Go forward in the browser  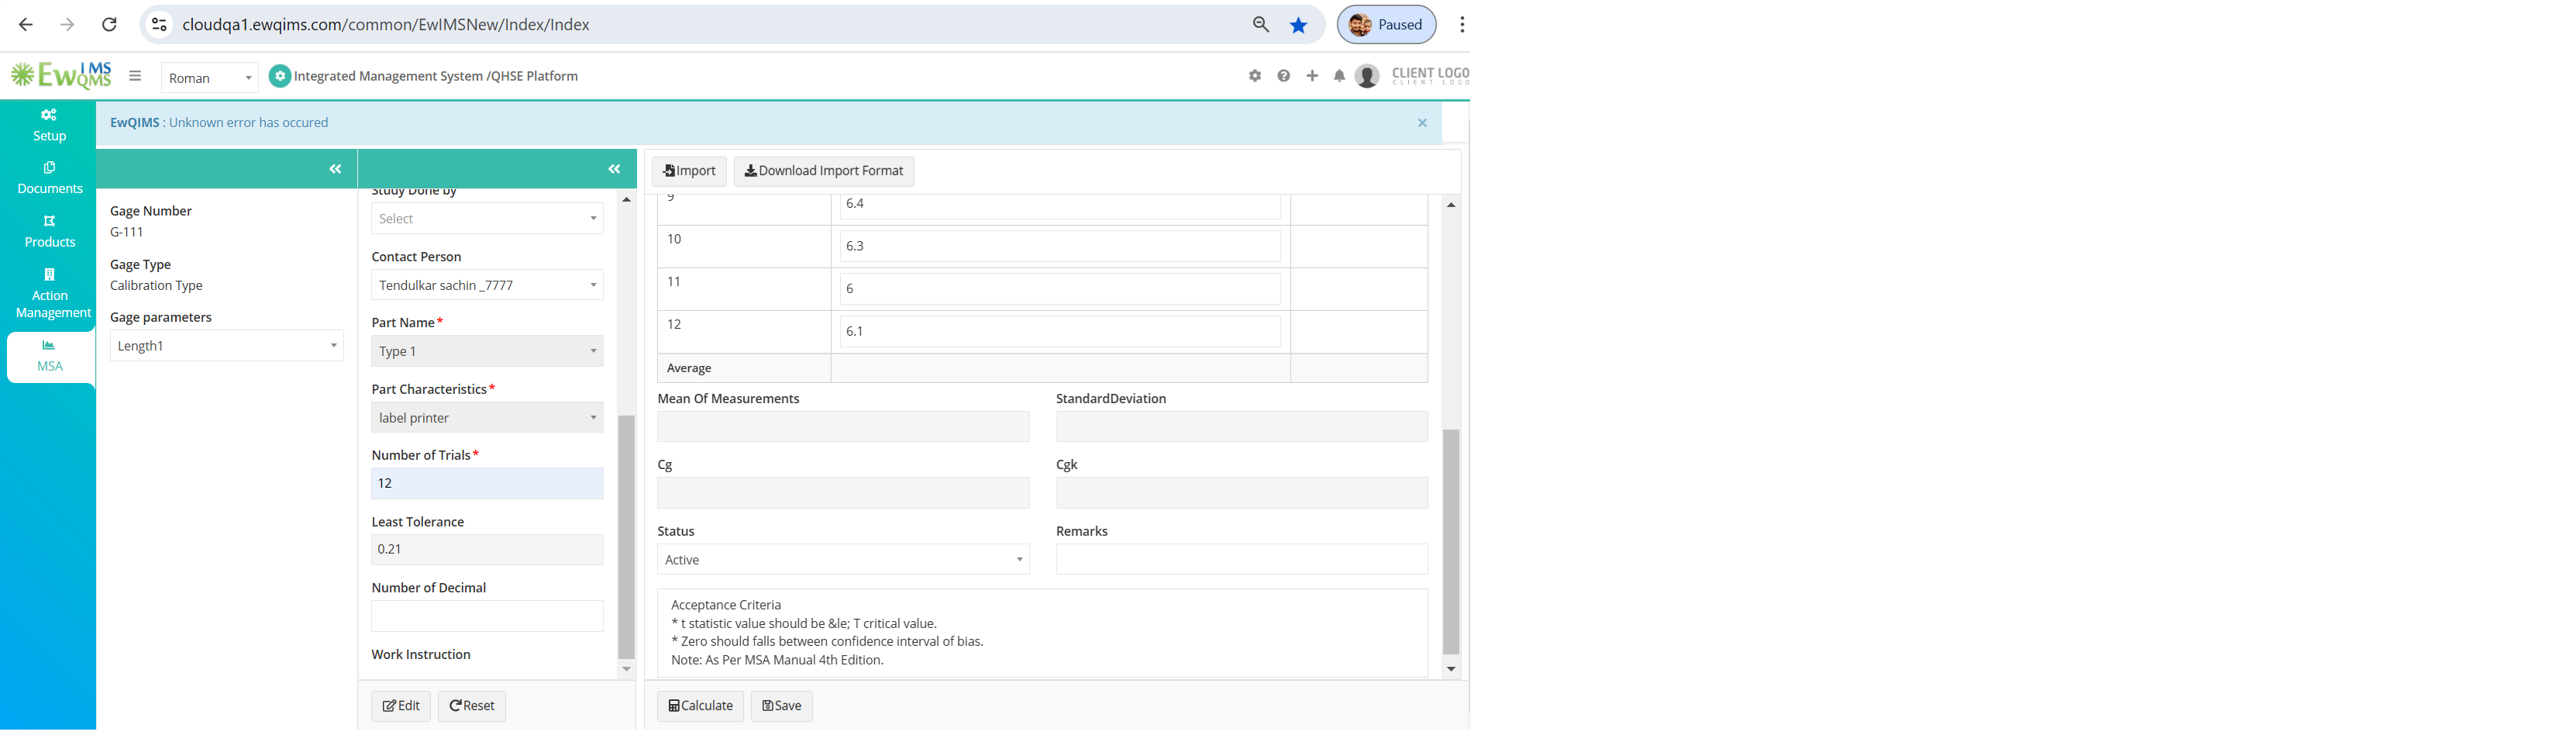coord(67,25)
